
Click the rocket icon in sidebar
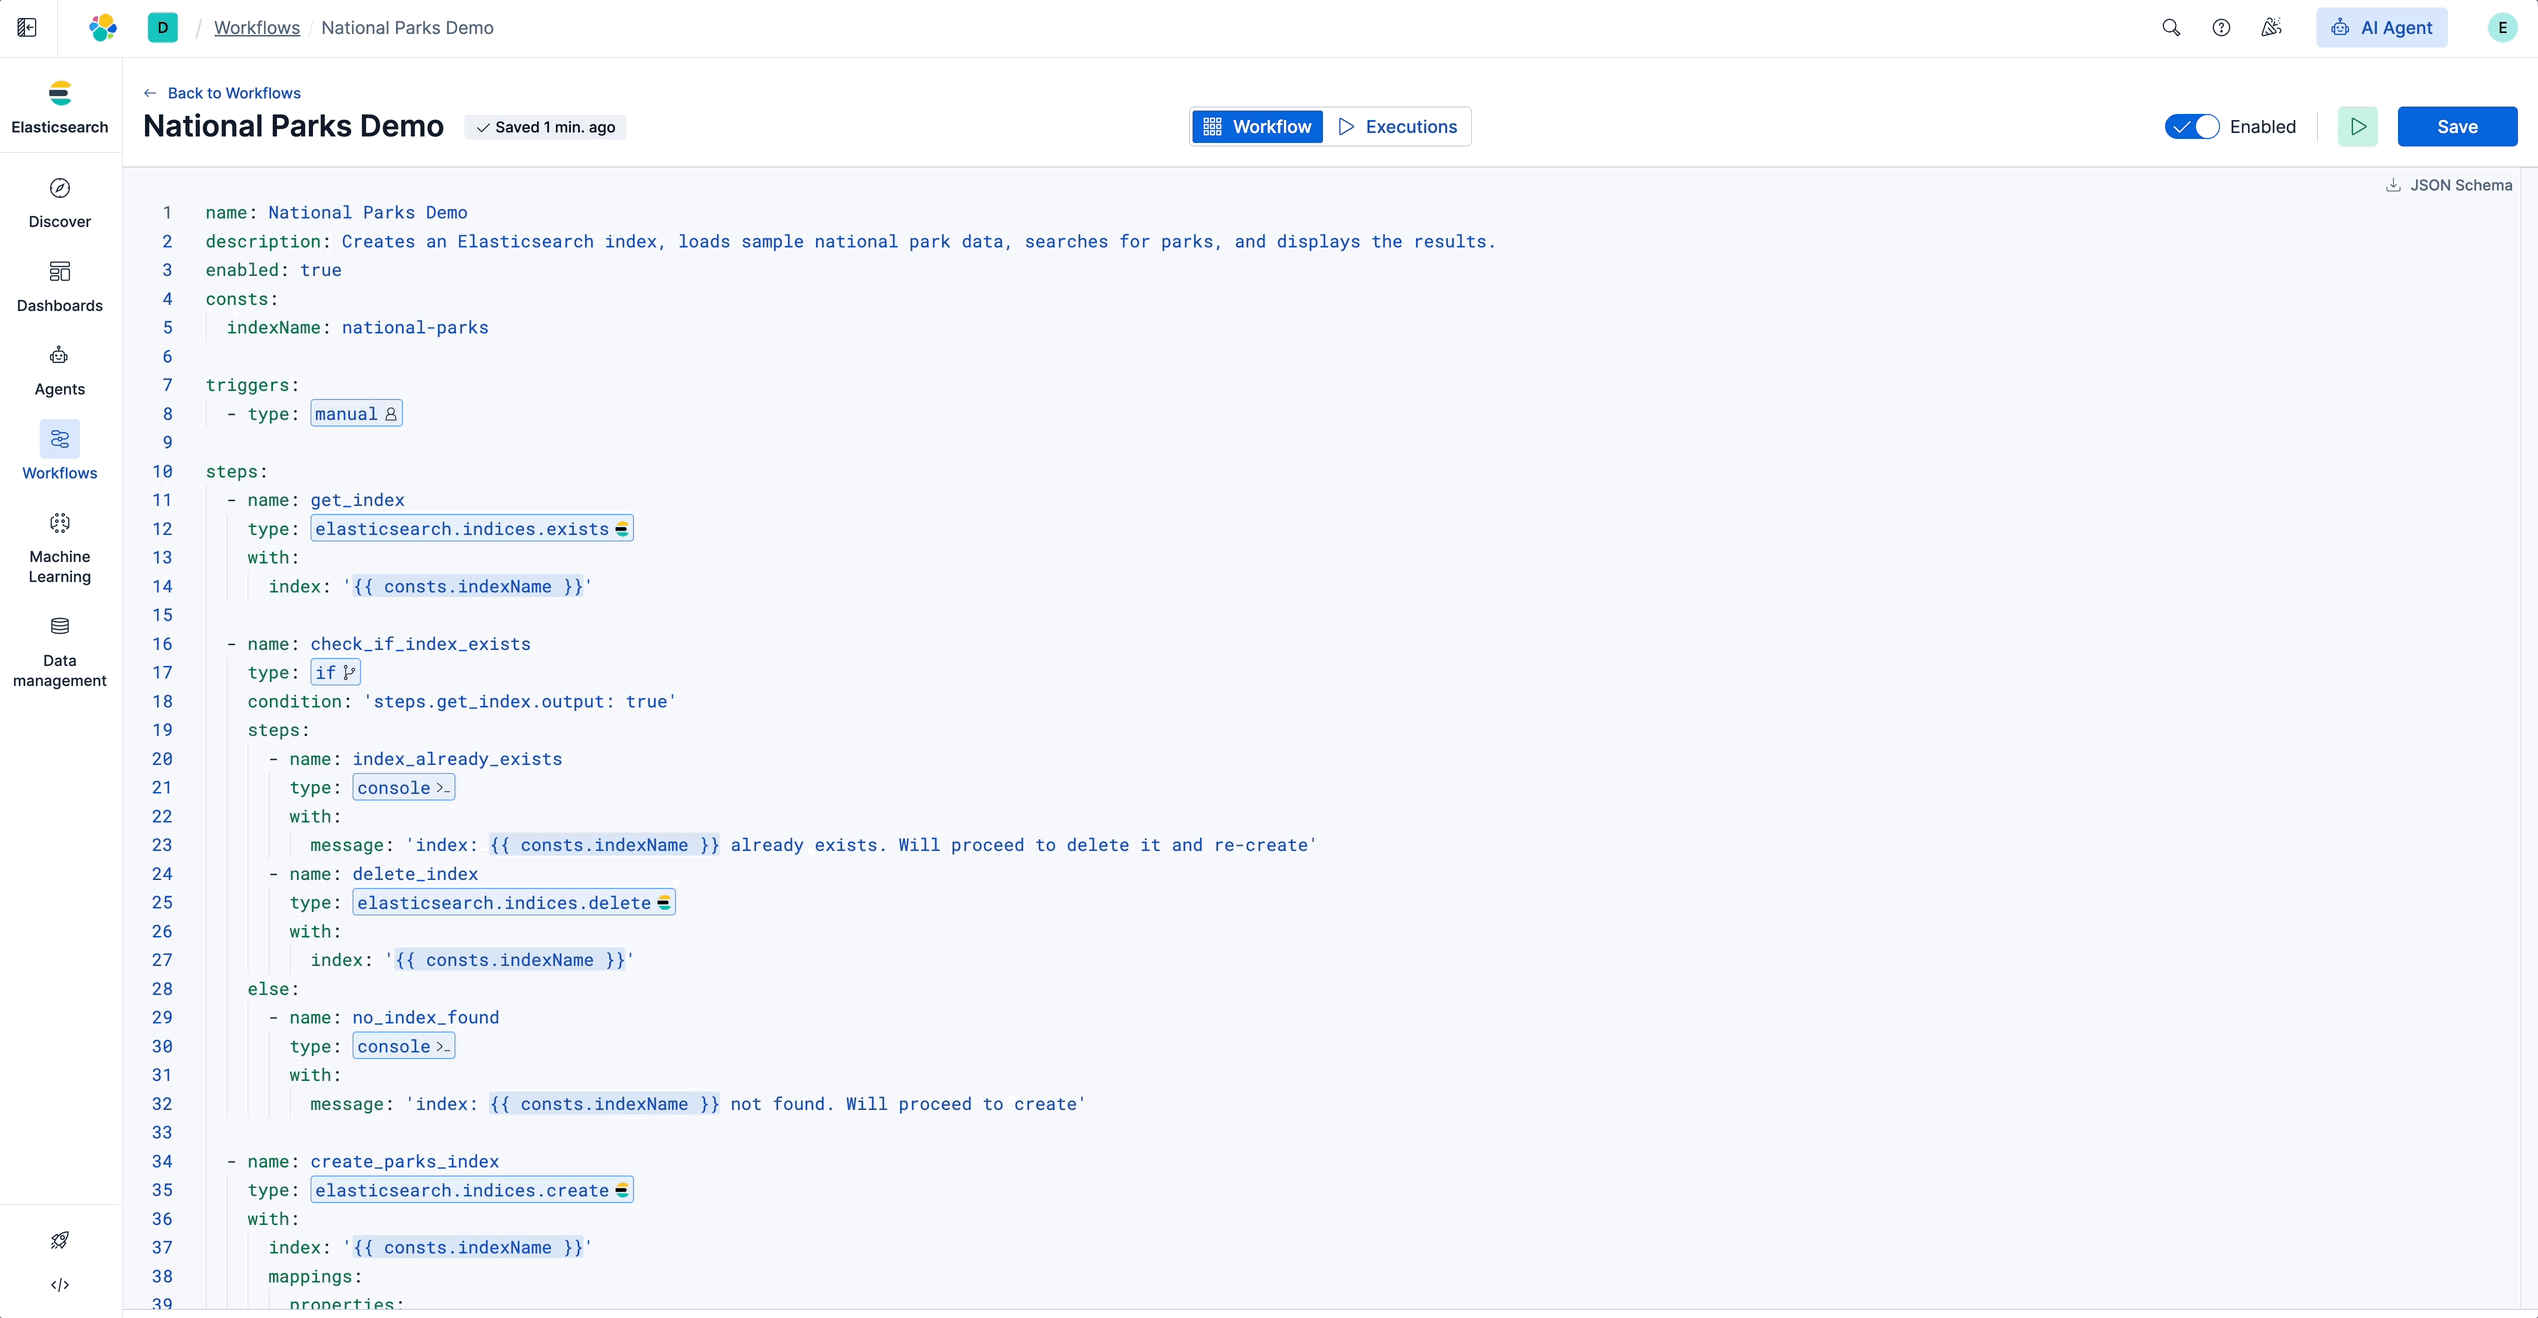60,1240
